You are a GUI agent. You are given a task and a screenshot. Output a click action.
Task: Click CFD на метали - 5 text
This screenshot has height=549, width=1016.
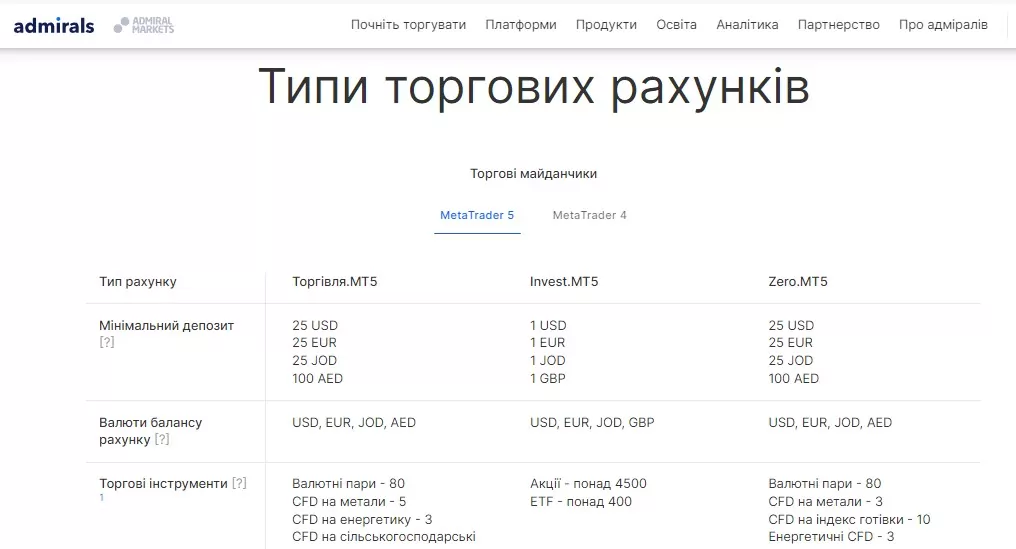[x=349, y=502]
